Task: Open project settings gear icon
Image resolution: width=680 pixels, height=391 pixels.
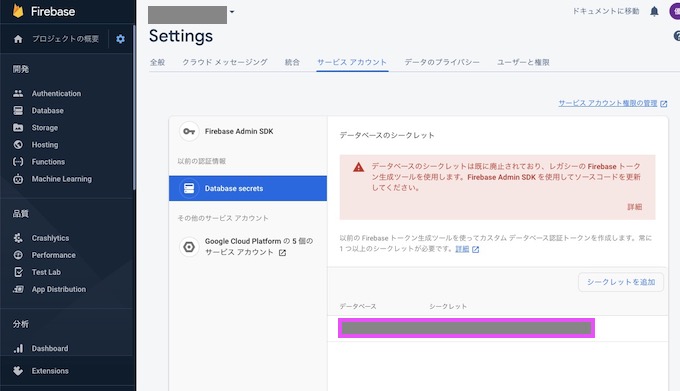Action: click(x=121, y=39)
